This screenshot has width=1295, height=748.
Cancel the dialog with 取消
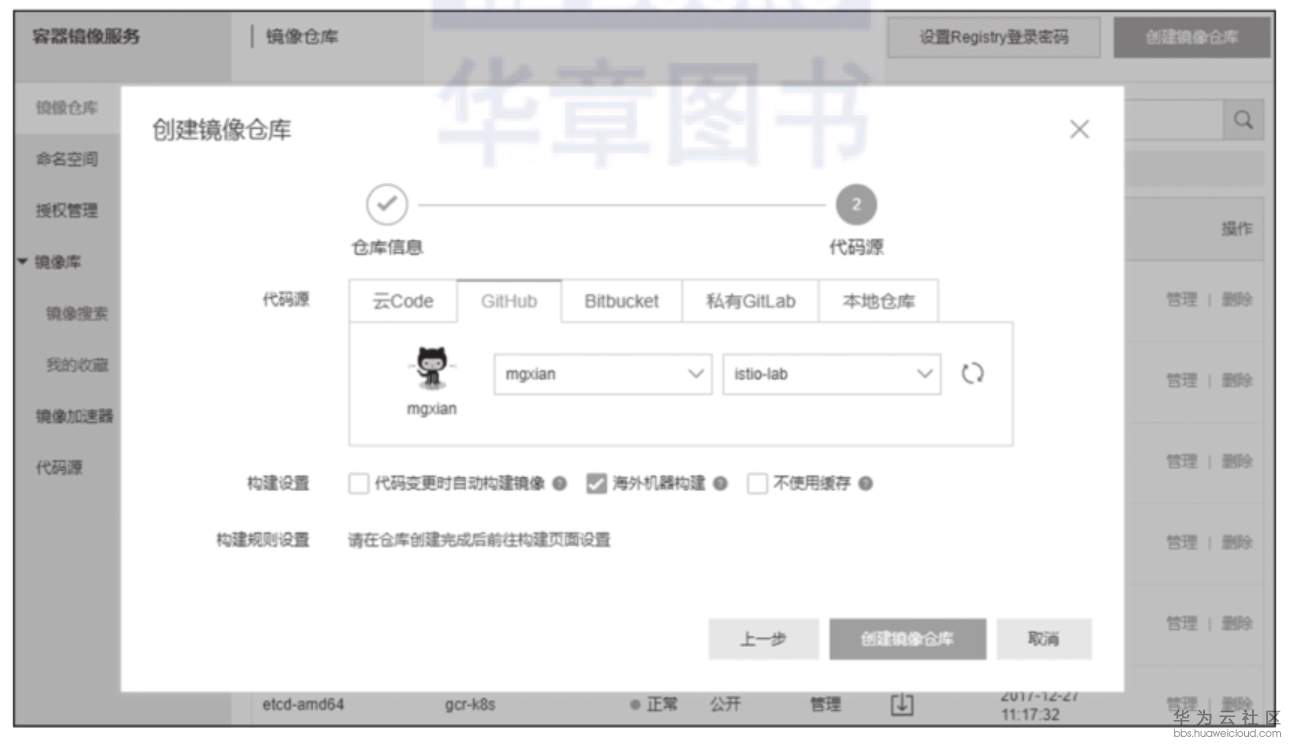click(1044, 639)
